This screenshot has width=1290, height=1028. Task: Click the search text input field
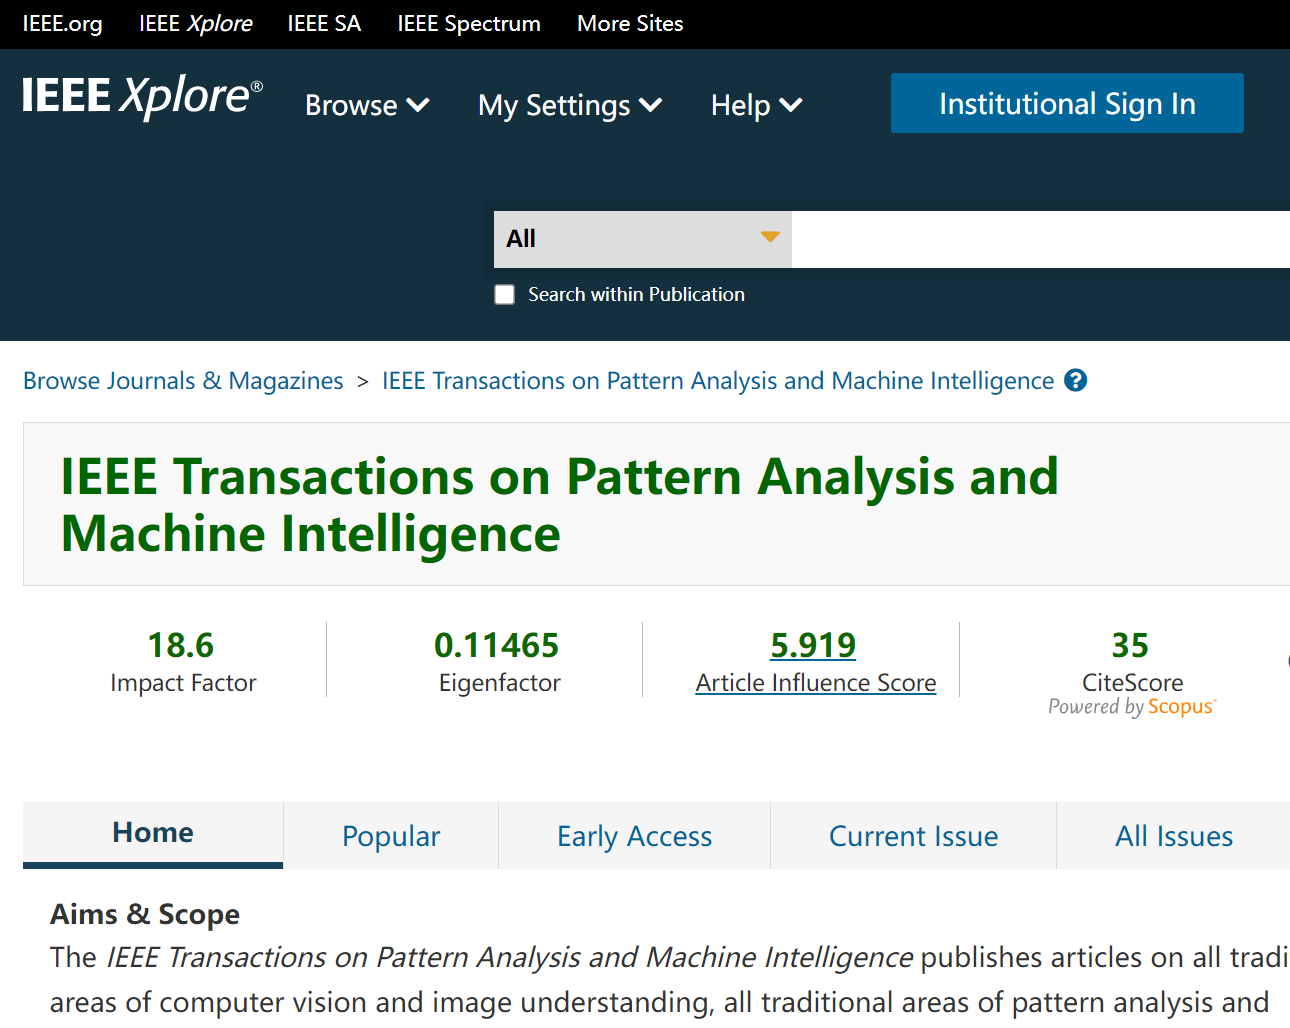click(1040, 239)
